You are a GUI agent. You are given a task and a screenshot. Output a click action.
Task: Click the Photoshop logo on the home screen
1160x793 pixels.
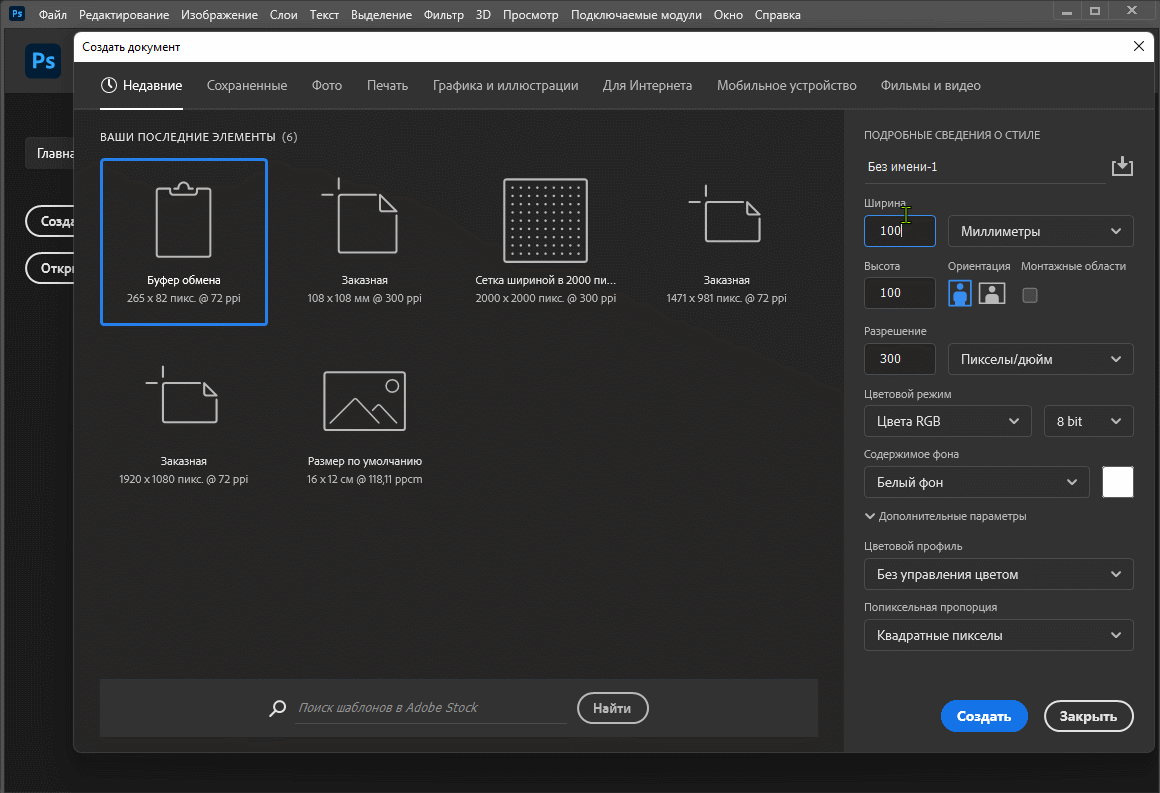click(x=43, y=61)
